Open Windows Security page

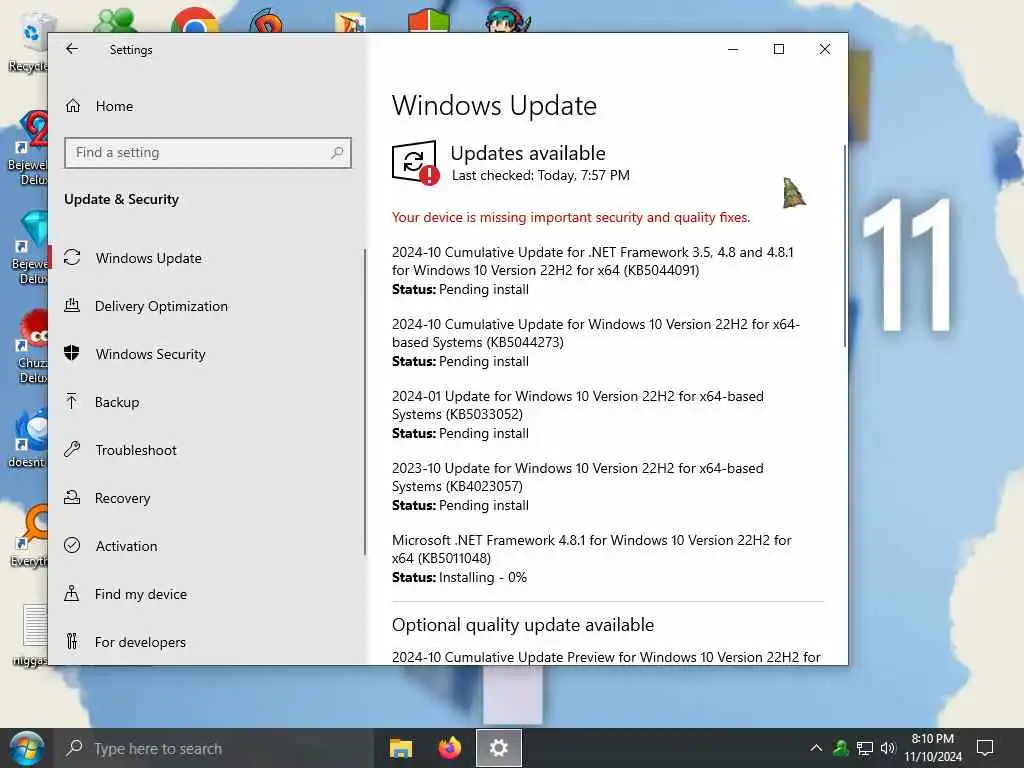click(150, 354)
